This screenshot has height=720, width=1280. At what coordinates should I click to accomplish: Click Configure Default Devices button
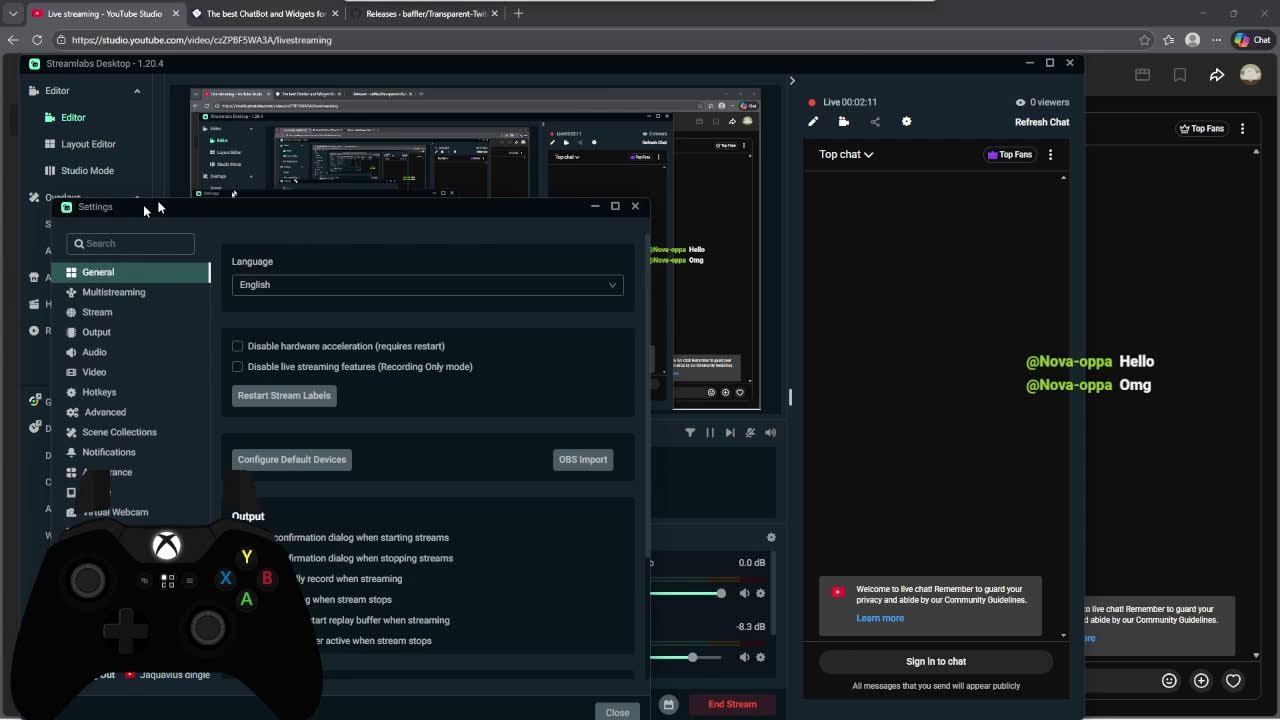pyautogui.click(x=292, y=460)
